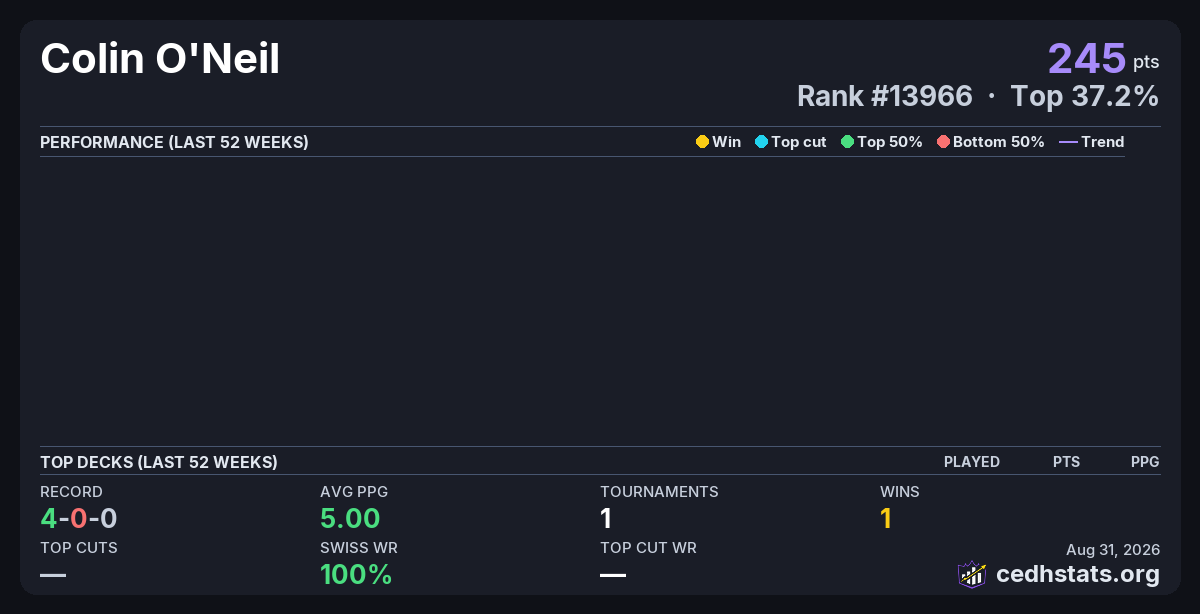Click the 4-0-0 record value
1200x614 pixels.
(79, 518)
